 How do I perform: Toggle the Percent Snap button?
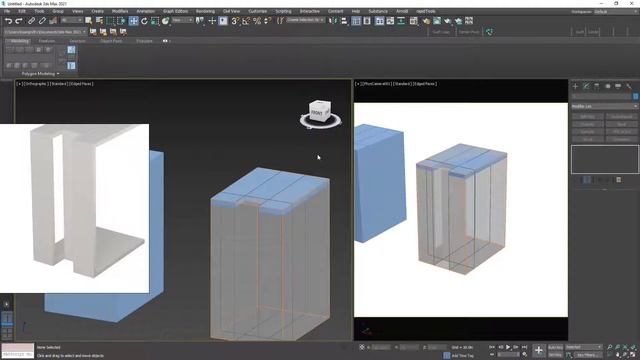(x=257, y=21)
